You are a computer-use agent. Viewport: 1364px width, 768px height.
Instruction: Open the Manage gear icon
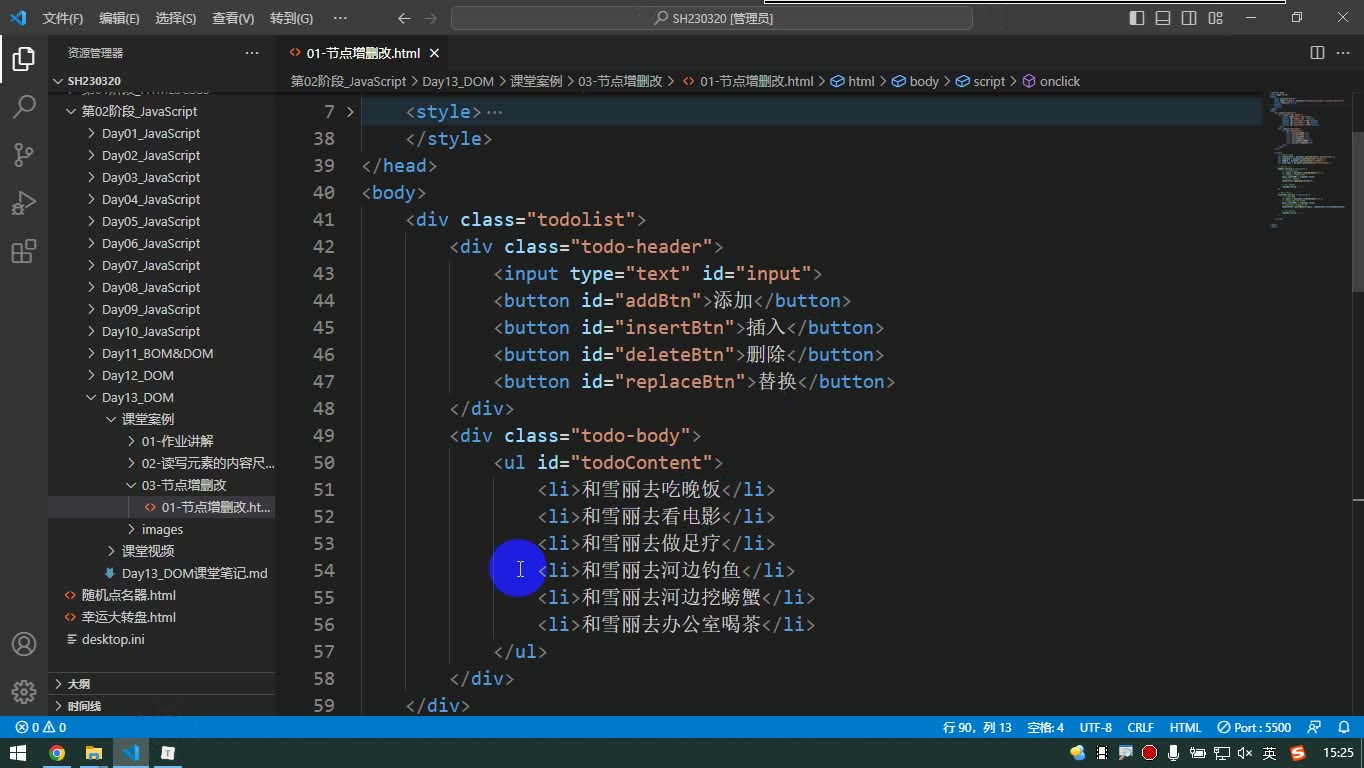coord(24,691)
